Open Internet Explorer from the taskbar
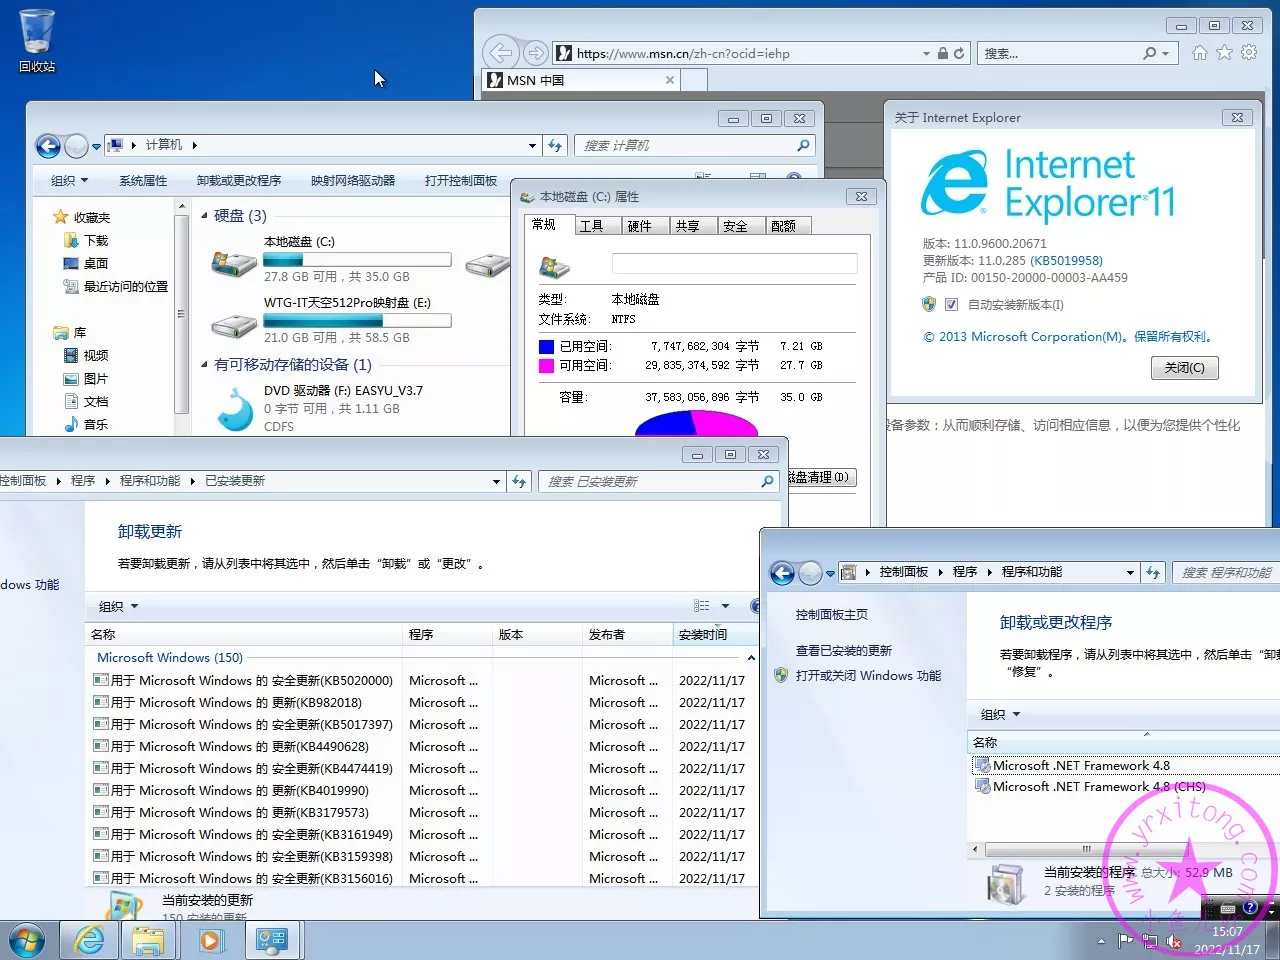 (90, 941)
